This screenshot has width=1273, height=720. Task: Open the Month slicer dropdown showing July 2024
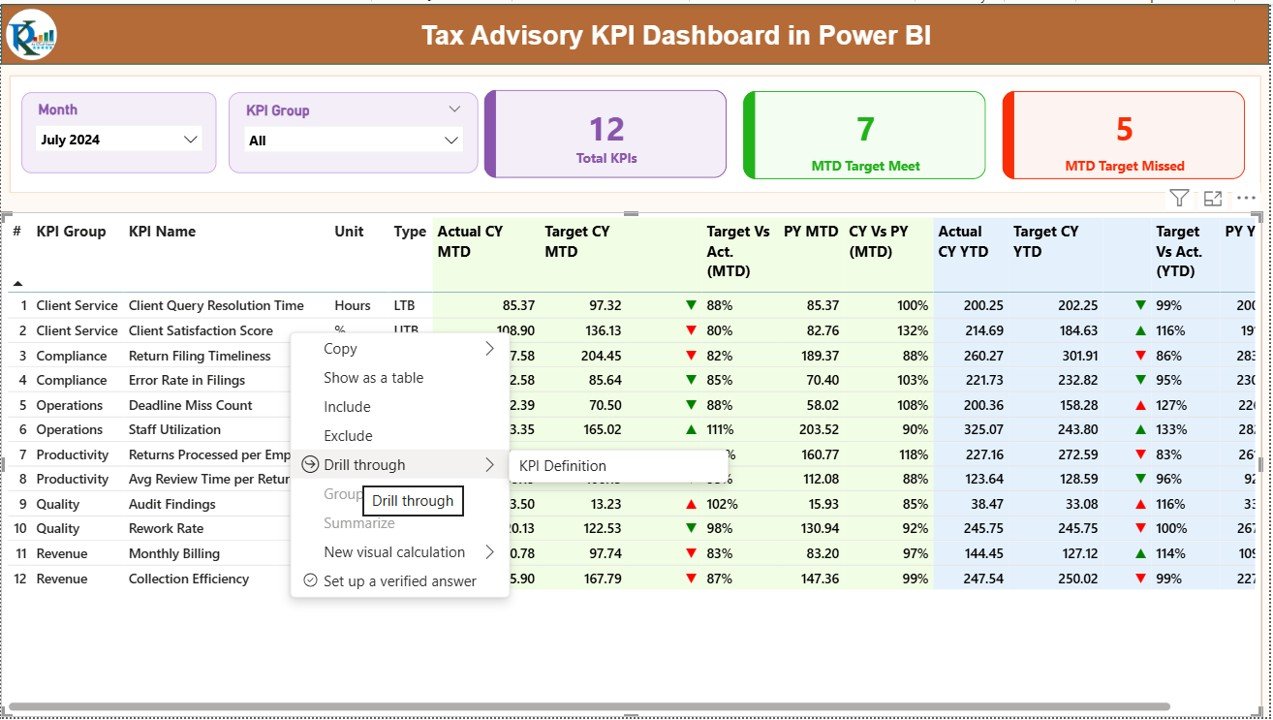[x=190, y=139]
